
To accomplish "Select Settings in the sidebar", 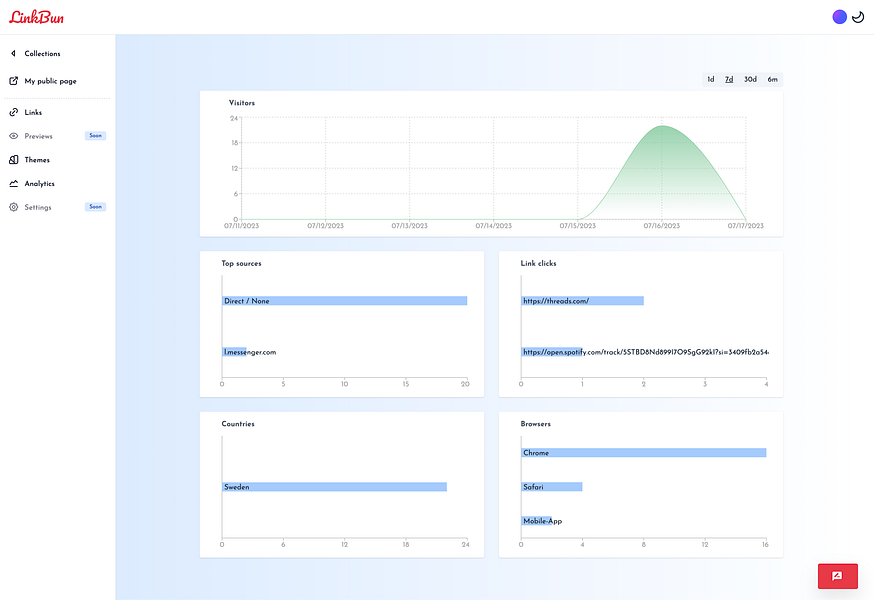I will click(x=38, y=207).
